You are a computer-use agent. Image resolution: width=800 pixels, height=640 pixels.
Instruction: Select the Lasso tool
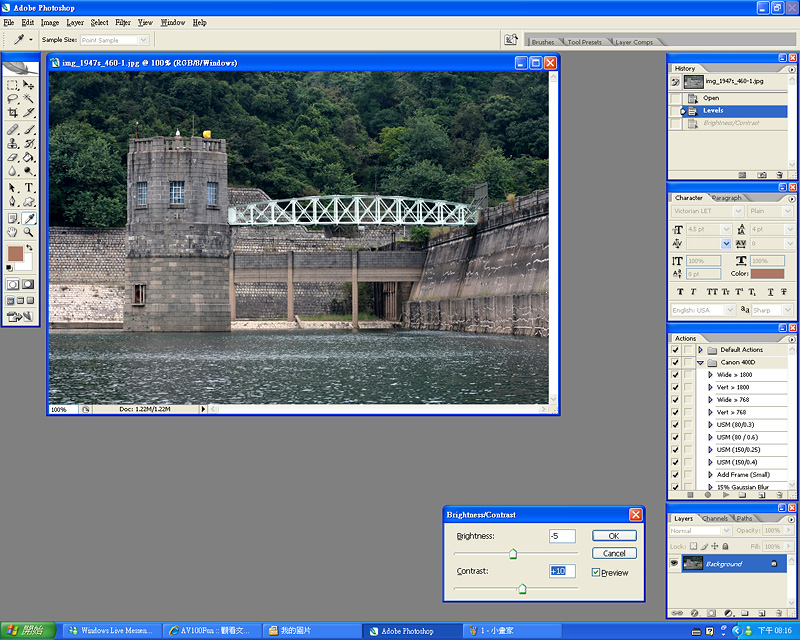(x=13, y=99)
